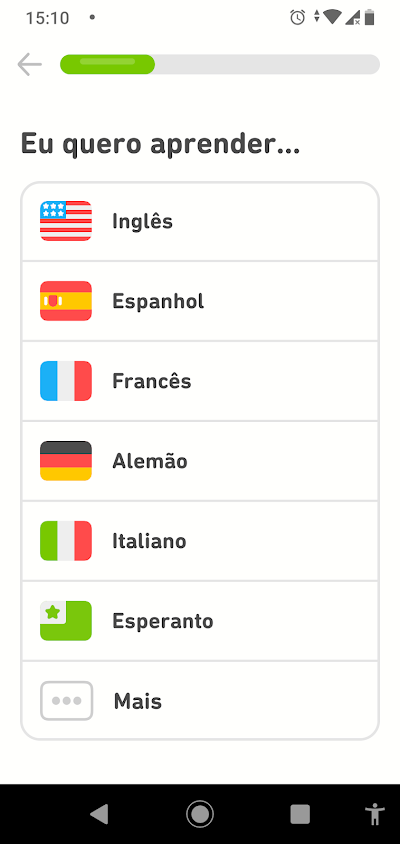400x844 pixels.
Task: Select the Esperanto text label
Action: [x=163, y=621]
